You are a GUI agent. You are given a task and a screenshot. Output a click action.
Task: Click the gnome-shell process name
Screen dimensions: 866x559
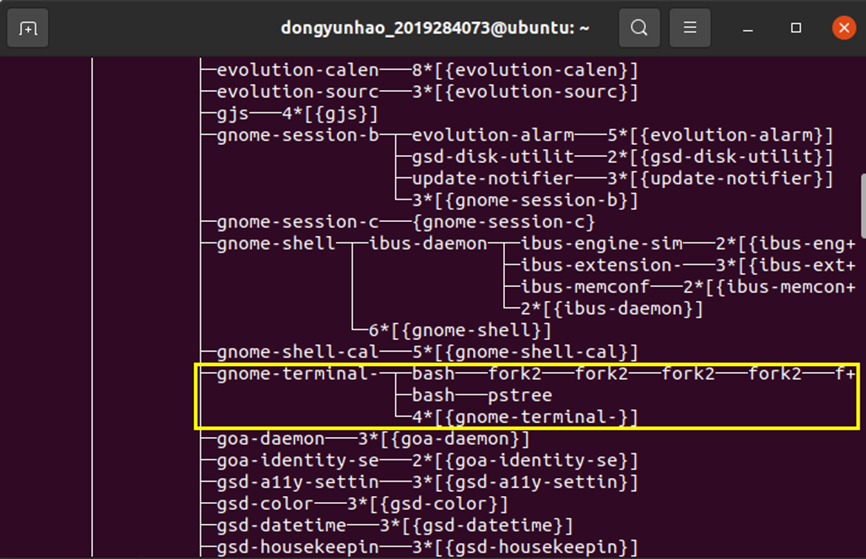pos(276,244)
